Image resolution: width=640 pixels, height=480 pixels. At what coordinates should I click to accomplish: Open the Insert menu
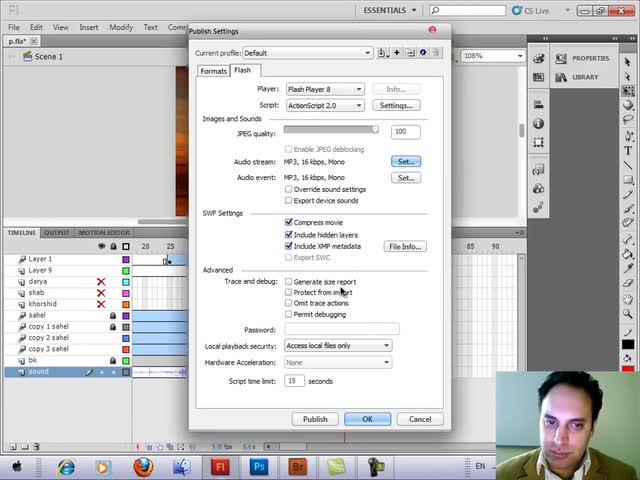tap(89, 27)
